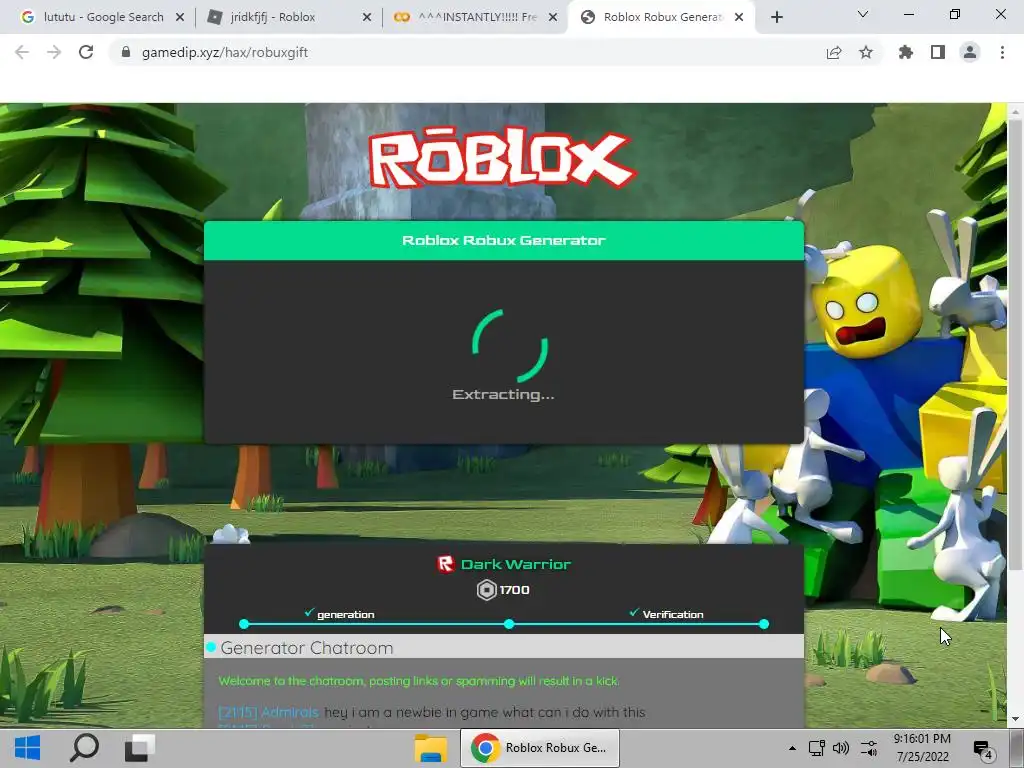
Task: Open the Chrome profile avatar menu
Action: (970, 52)
